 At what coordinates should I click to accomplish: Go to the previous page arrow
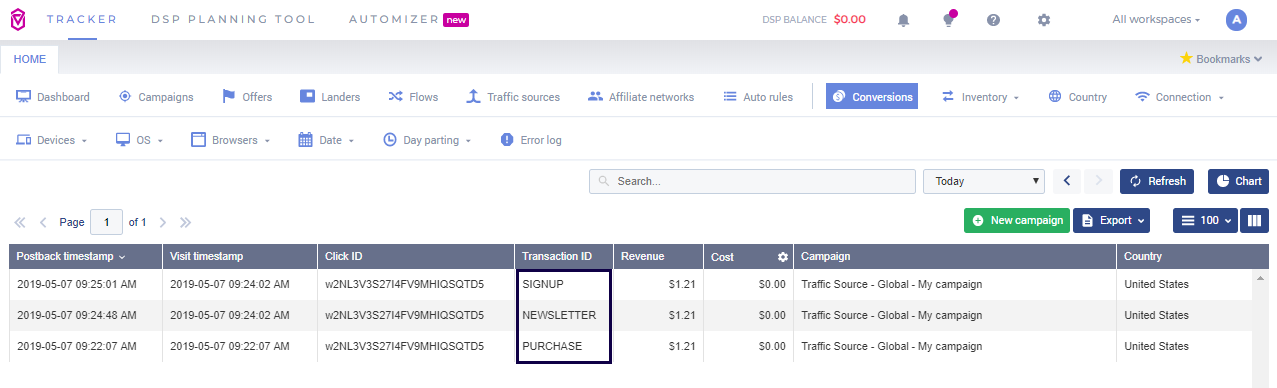click(x=43, y=222)
